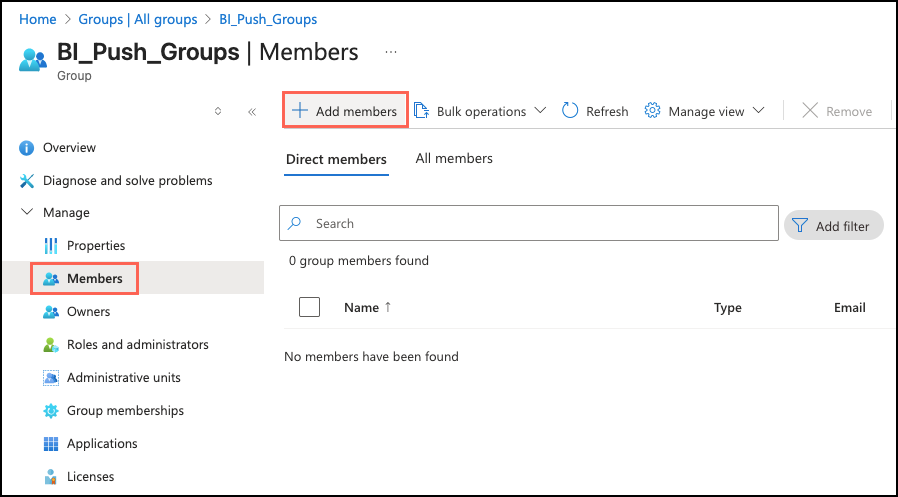Click into the members Search field
898x497 pixels.
tap(529, 223)
